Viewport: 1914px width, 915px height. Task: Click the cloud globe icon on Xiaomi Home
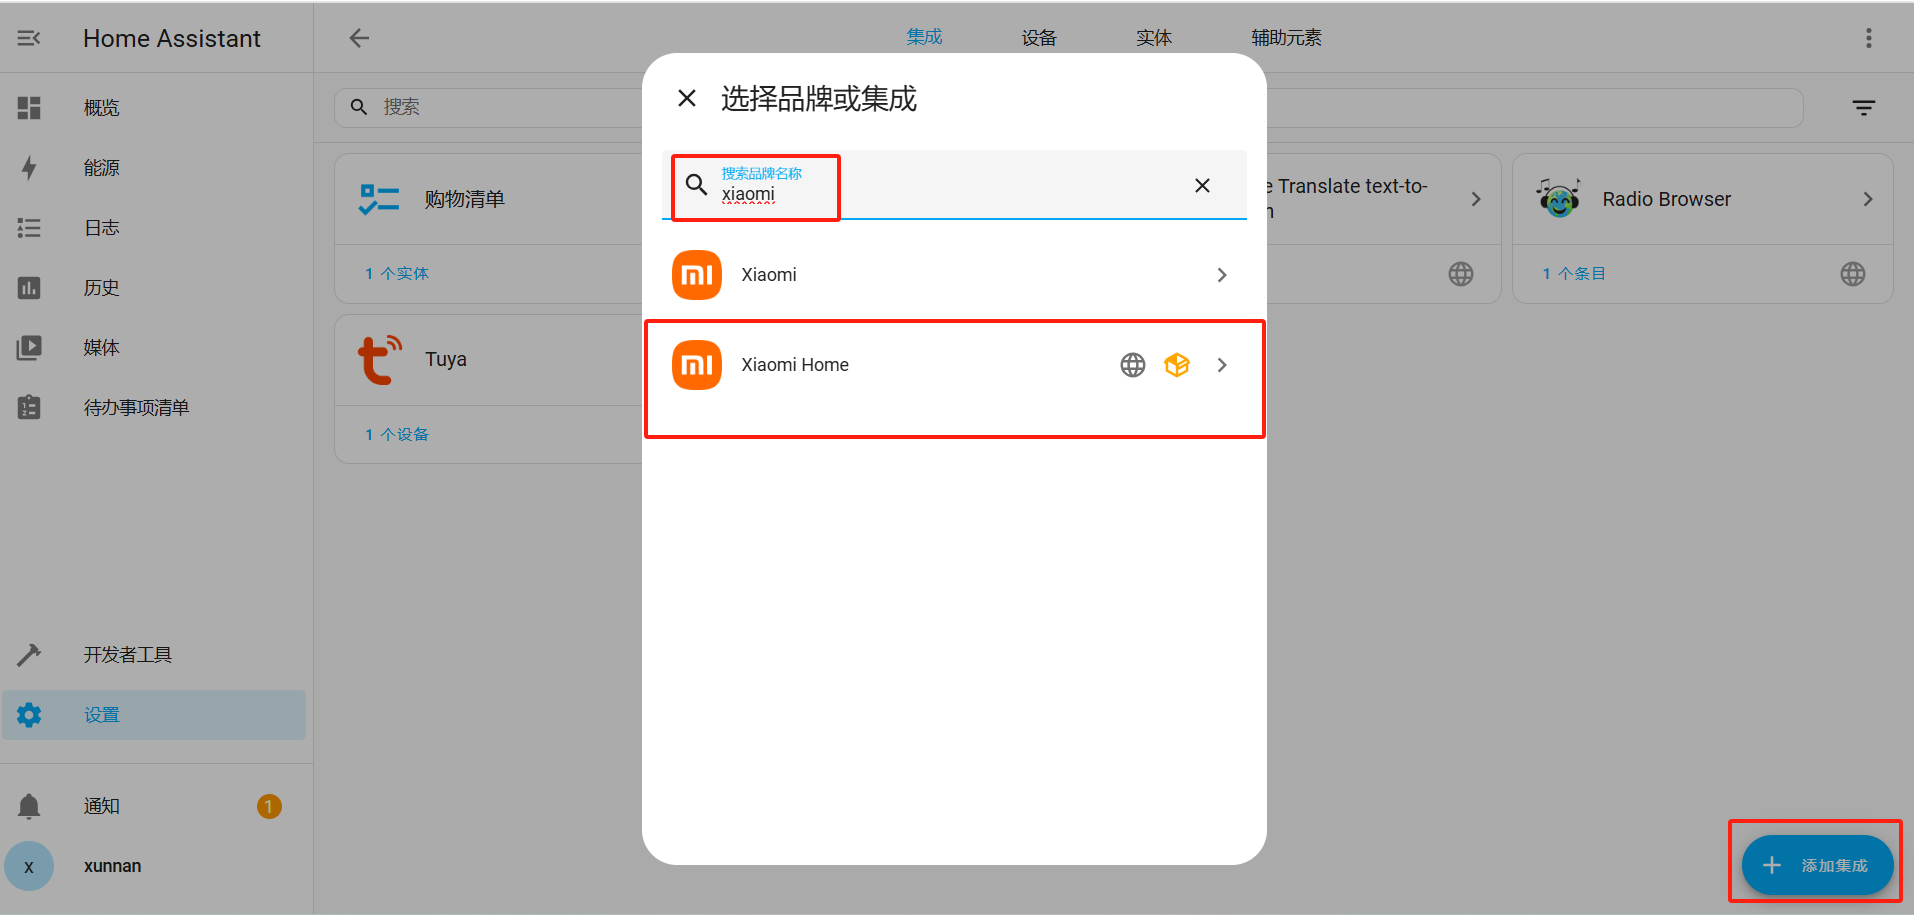click(x=1133, y=365)
